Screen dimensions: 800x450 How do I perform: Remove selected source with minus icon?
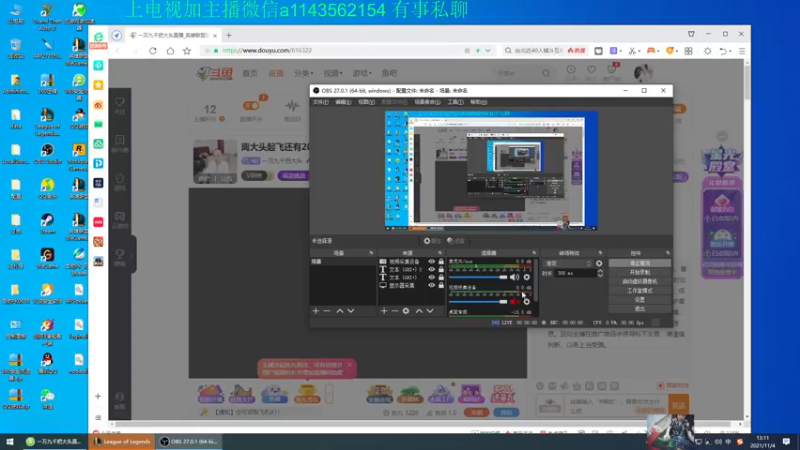(395, 311)
